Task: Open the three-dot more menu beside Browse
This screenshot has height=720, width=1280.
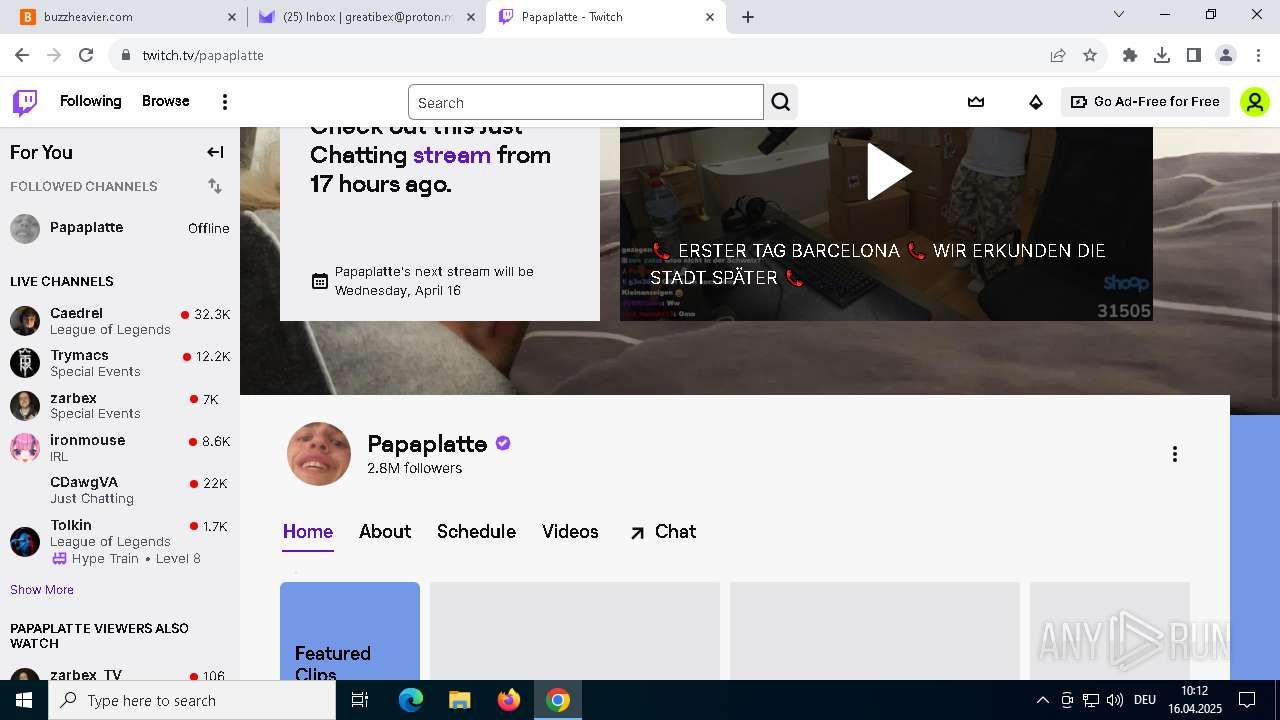Action: 225,102
